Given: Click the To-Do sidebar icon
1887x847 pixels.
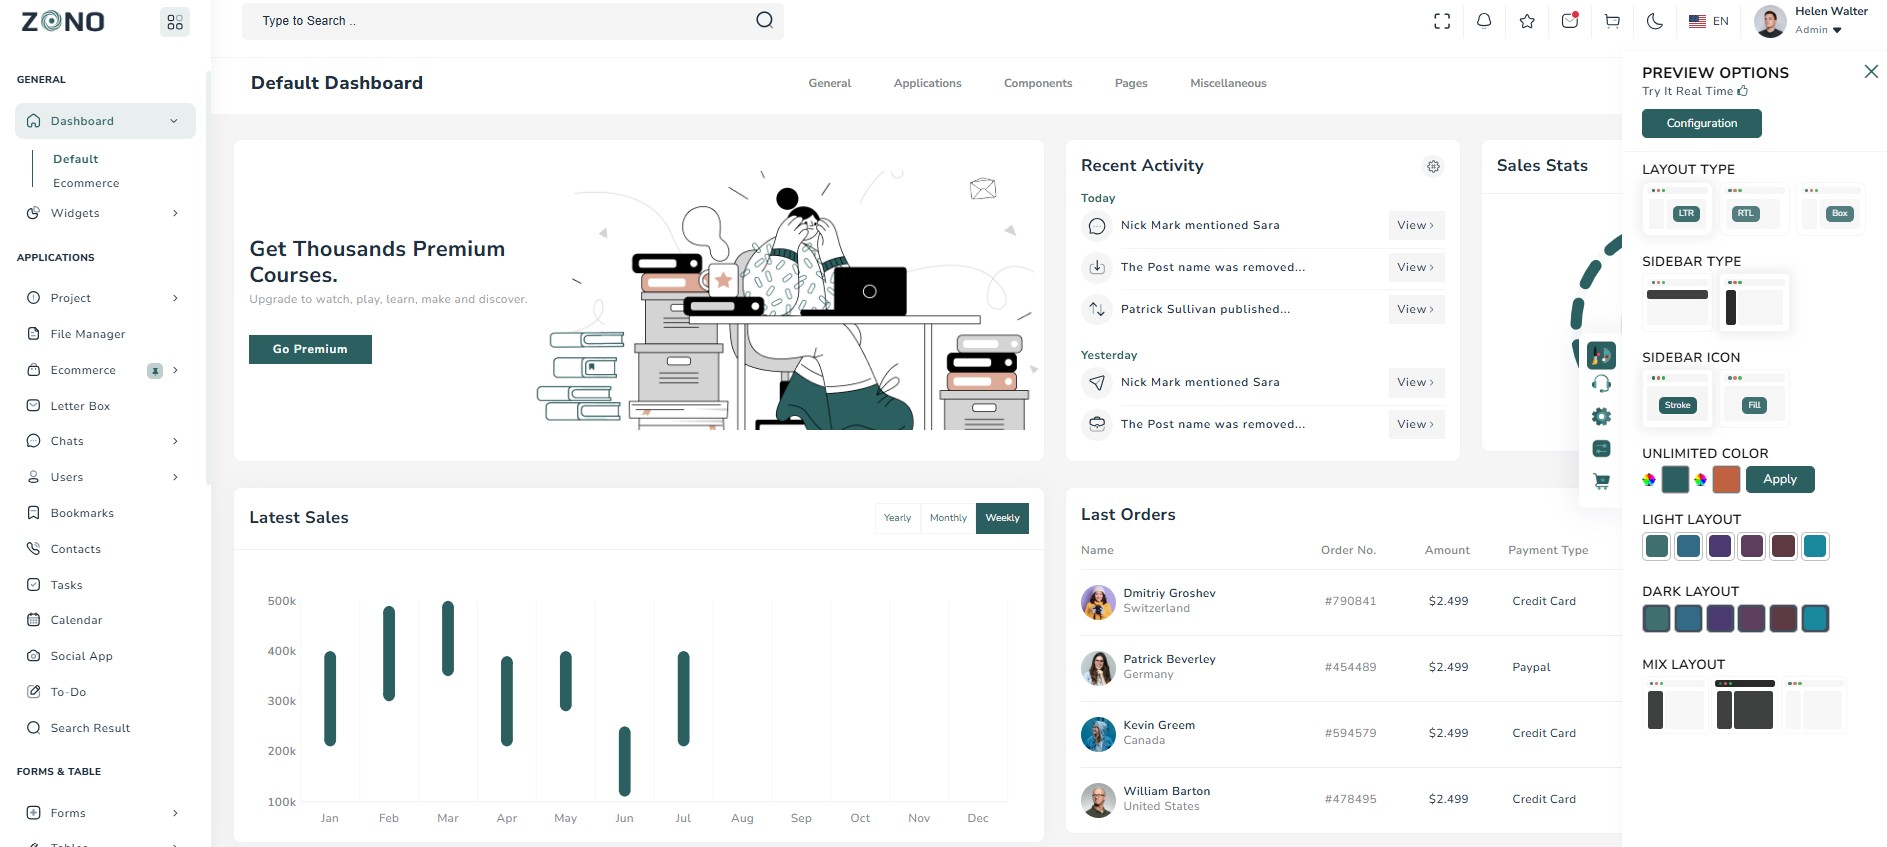Looking at the screenshot, I should [33, 692].
